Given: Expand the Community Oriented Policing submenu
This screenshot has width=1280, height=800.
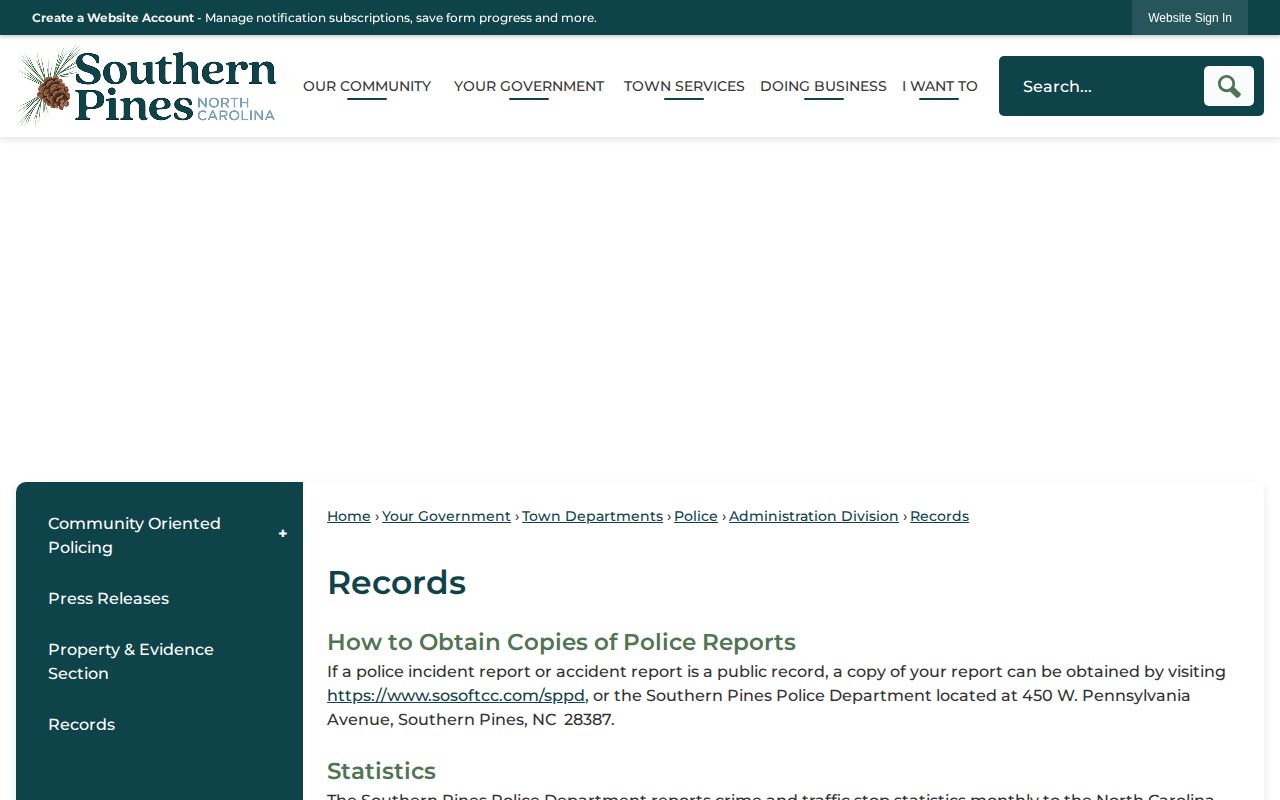Looking at the screenshot, I should [x=283, y=534].
